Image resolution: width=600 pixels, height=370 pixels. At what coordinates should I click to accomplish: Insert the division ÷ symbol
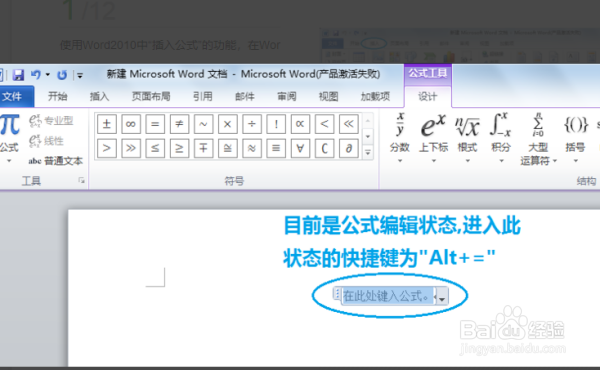pyautogui.click(x=251, y=124)
